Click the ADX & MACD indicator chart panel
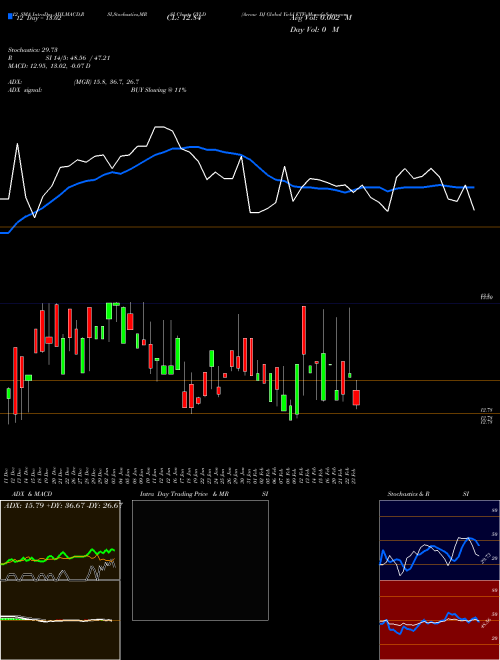The width and height of the screenshot is (500, 660). (60, 580)
